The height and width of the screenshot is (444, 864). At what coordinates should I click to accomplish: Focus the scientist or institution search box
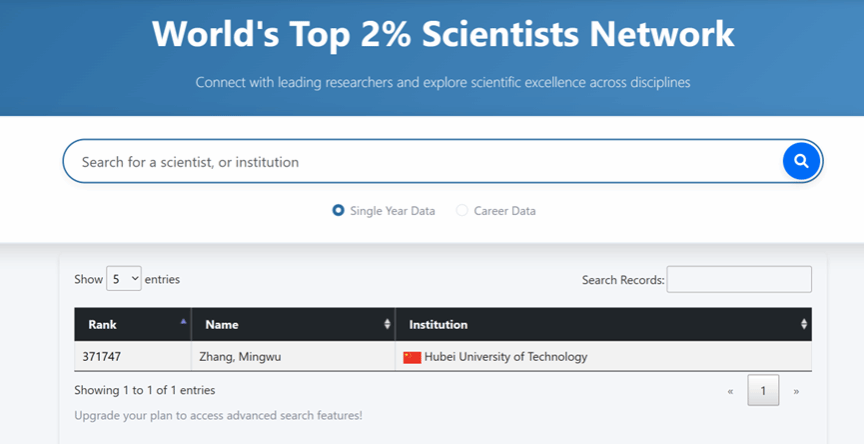coord(420,162)
